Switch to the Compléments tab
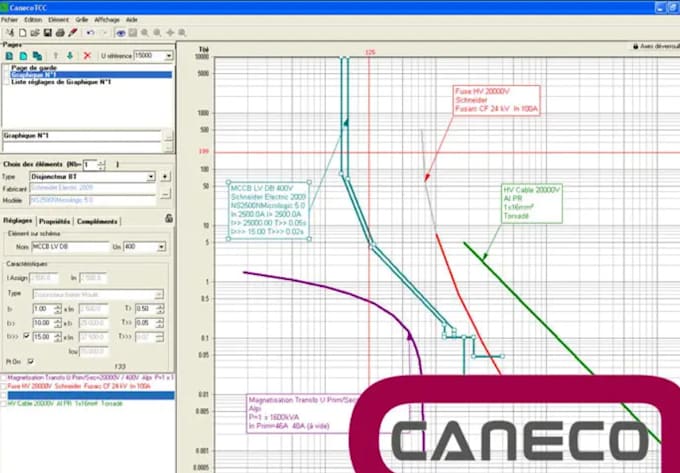 coord(97,221)
